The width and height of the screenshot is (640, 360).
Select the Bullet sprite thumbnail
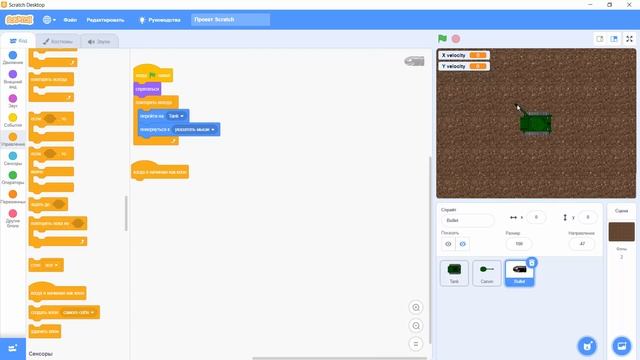point(519,273)
